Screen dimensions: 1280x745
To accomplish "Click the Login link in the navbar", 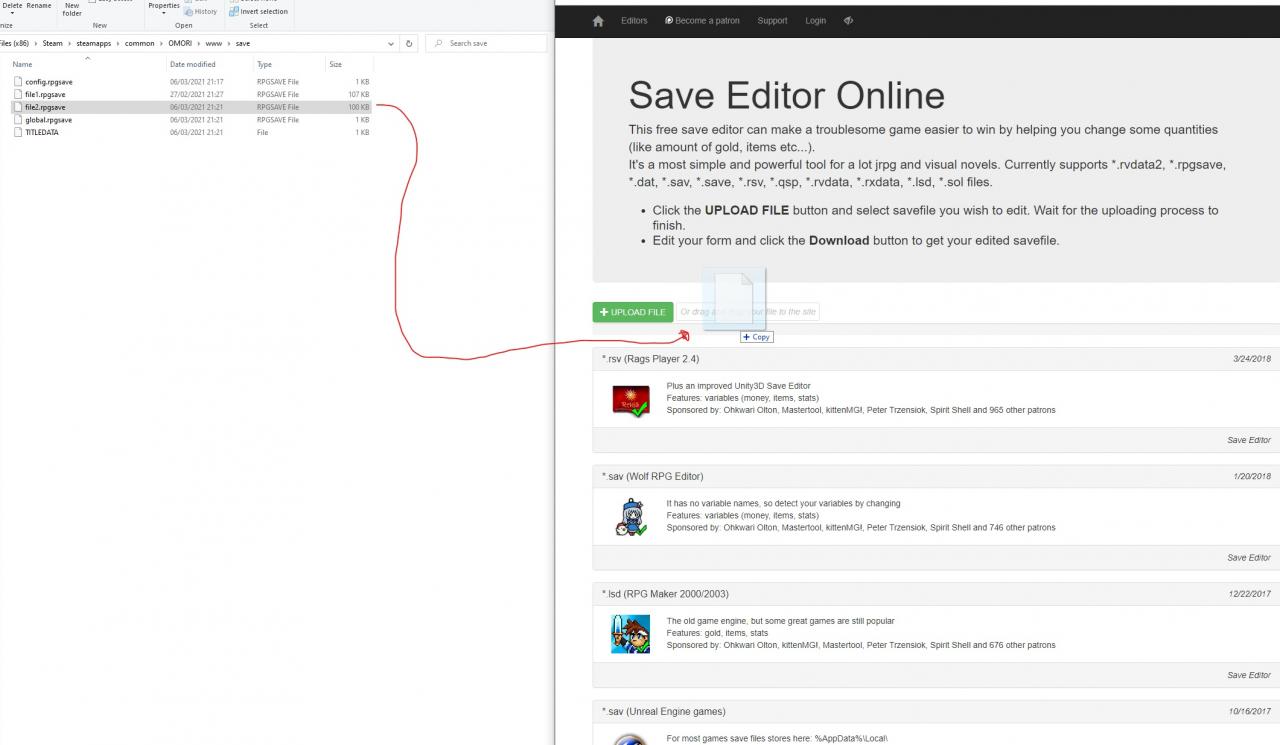I will 815,21.
